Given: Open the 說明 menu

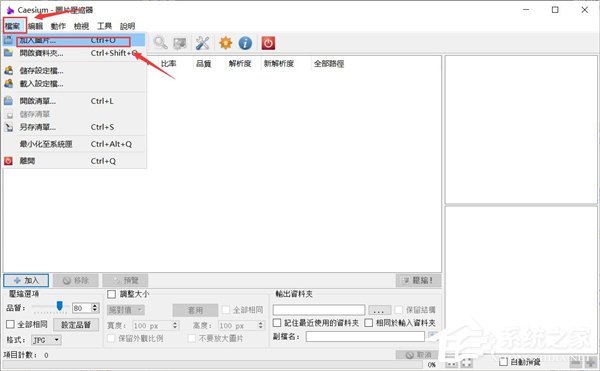Looking at the screenshot, I should 127,26.
